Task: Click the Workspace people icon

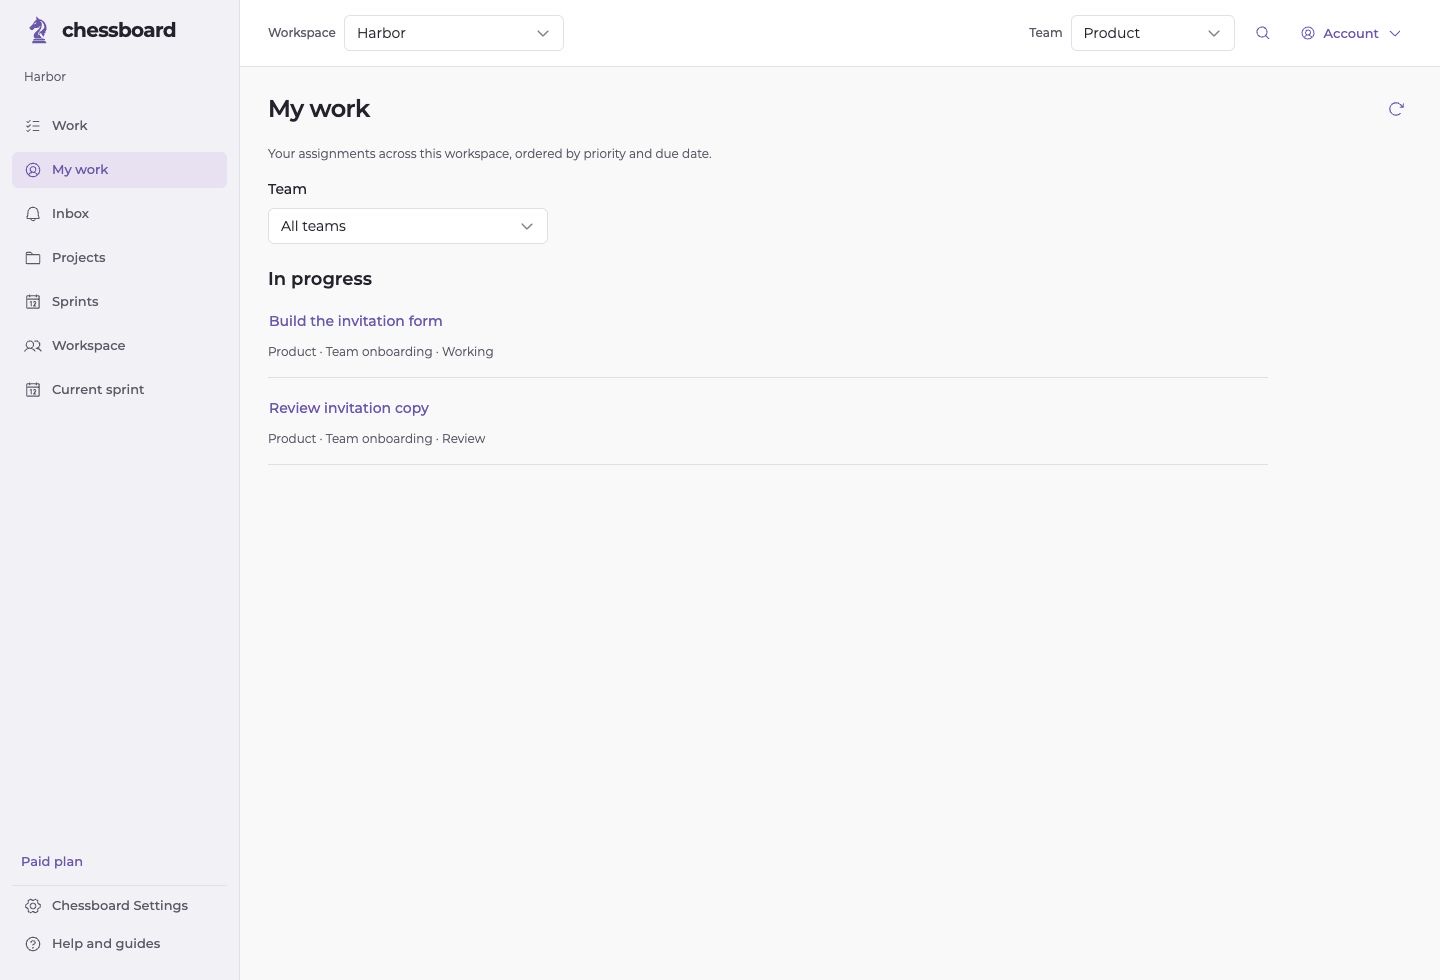Action: (33, 346)
